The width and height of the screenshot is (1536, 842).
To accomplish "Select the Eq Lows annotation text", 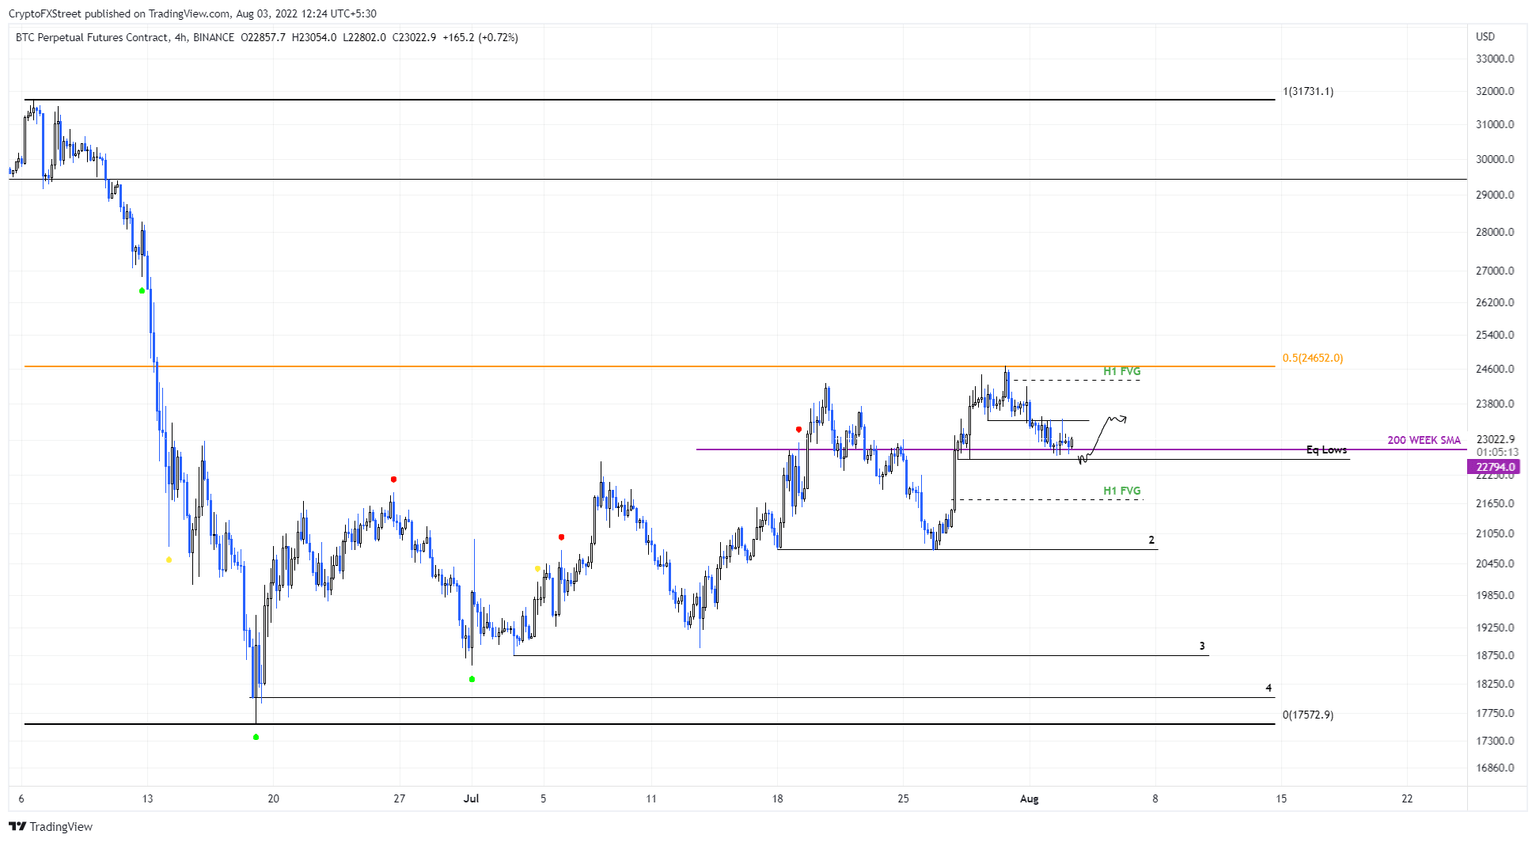I will pyautogui.click(x=1326, y=451).
